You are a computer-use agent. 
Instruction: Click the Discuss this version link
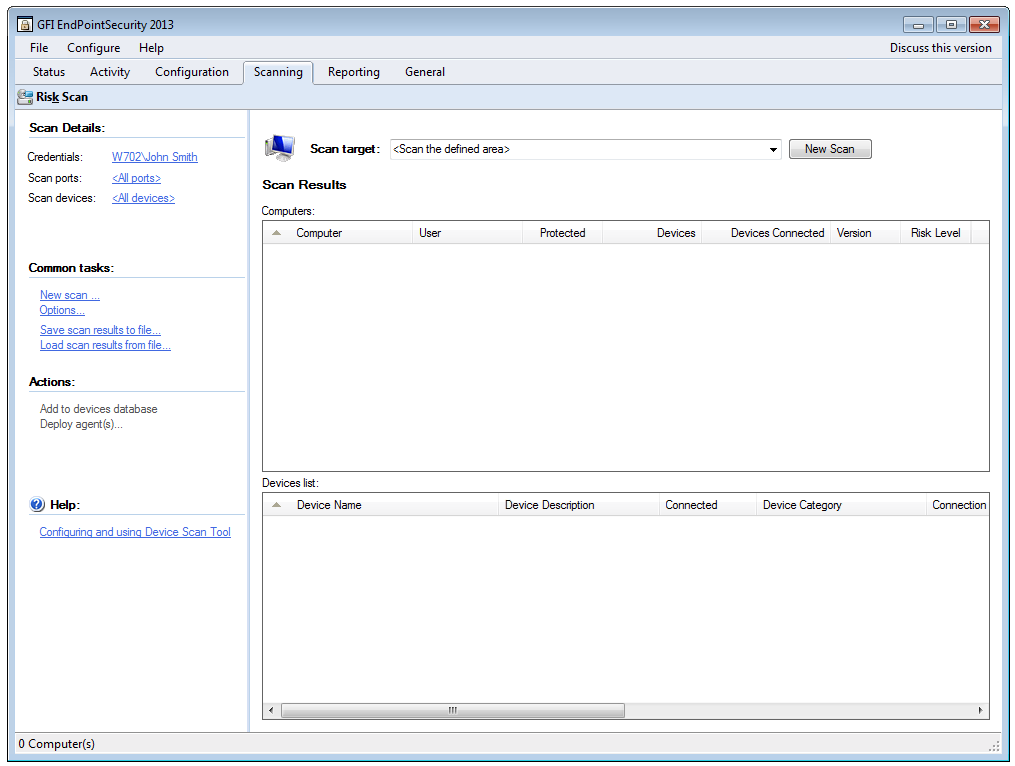coord(940,48)
